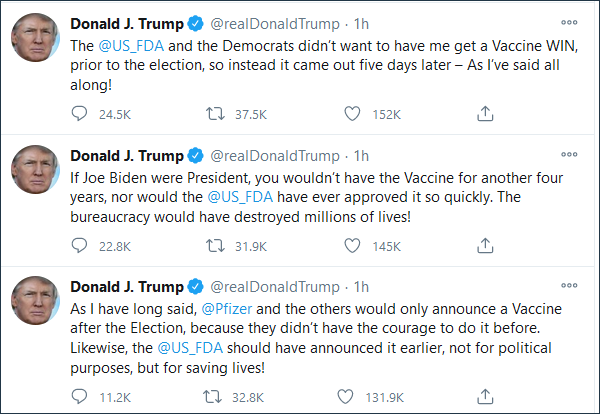Like the Vaccine WIN tweet

pyautogui.click(x=351, y=112)
